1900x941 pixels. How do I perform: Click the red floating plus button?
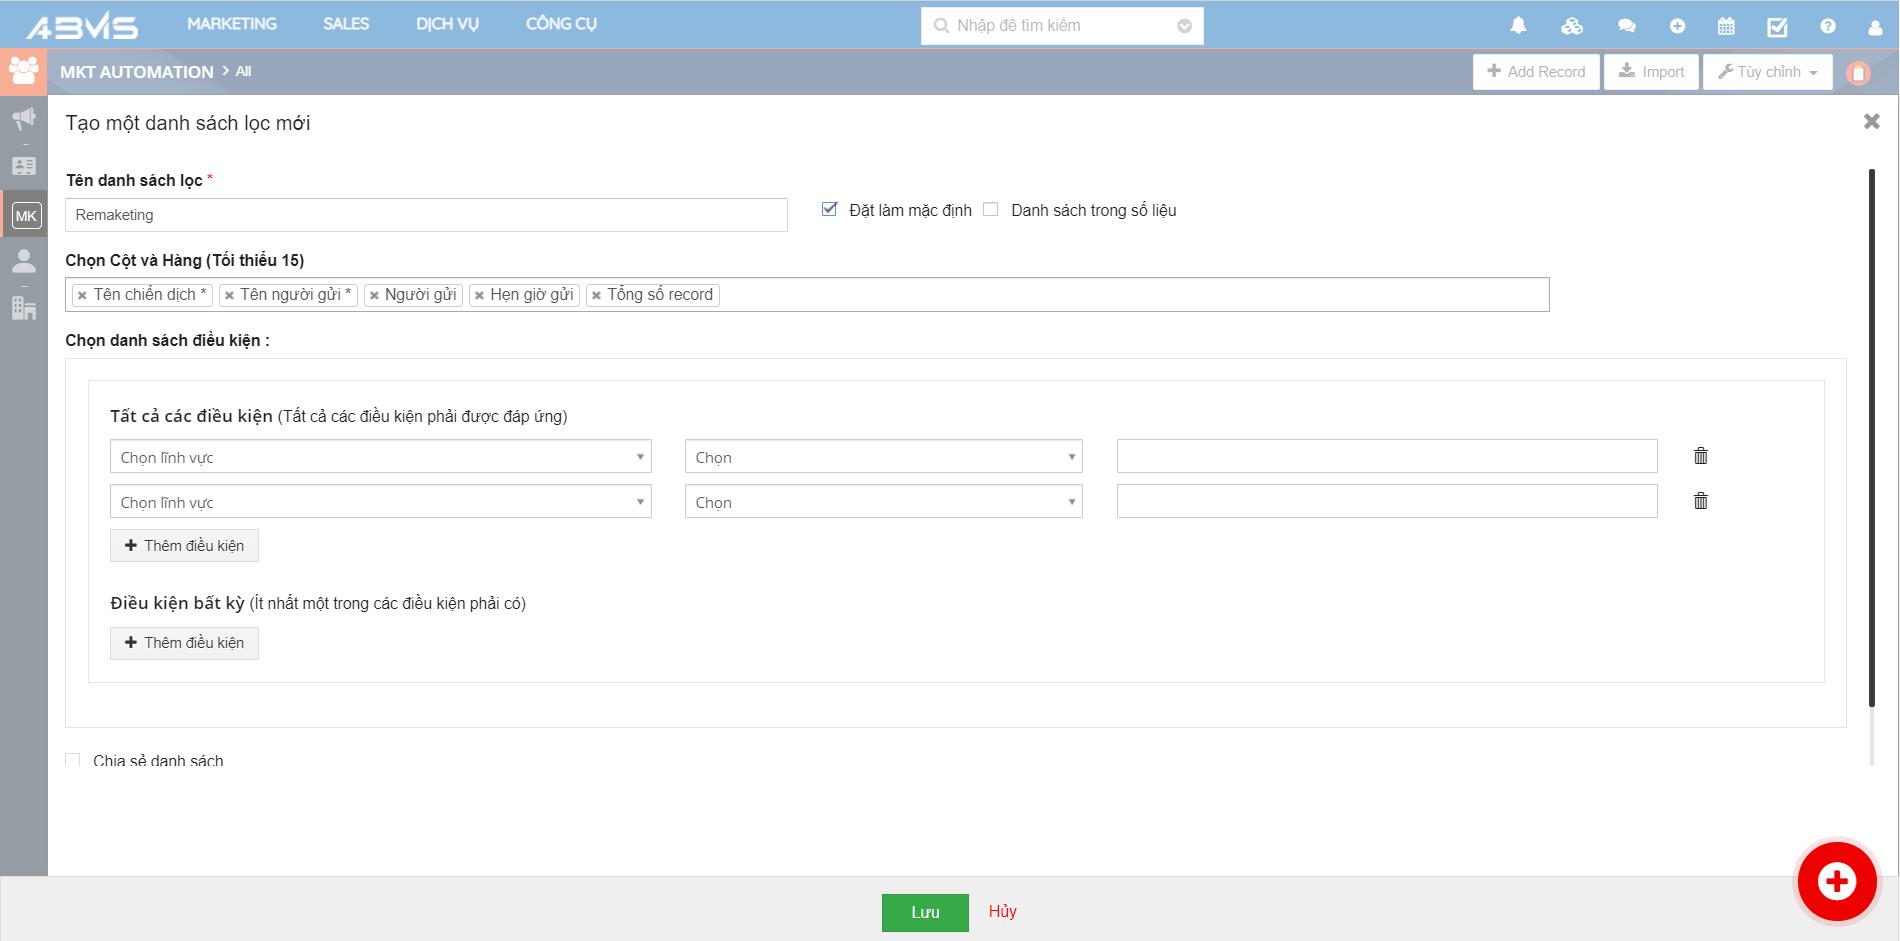[x=1836, y=881]
